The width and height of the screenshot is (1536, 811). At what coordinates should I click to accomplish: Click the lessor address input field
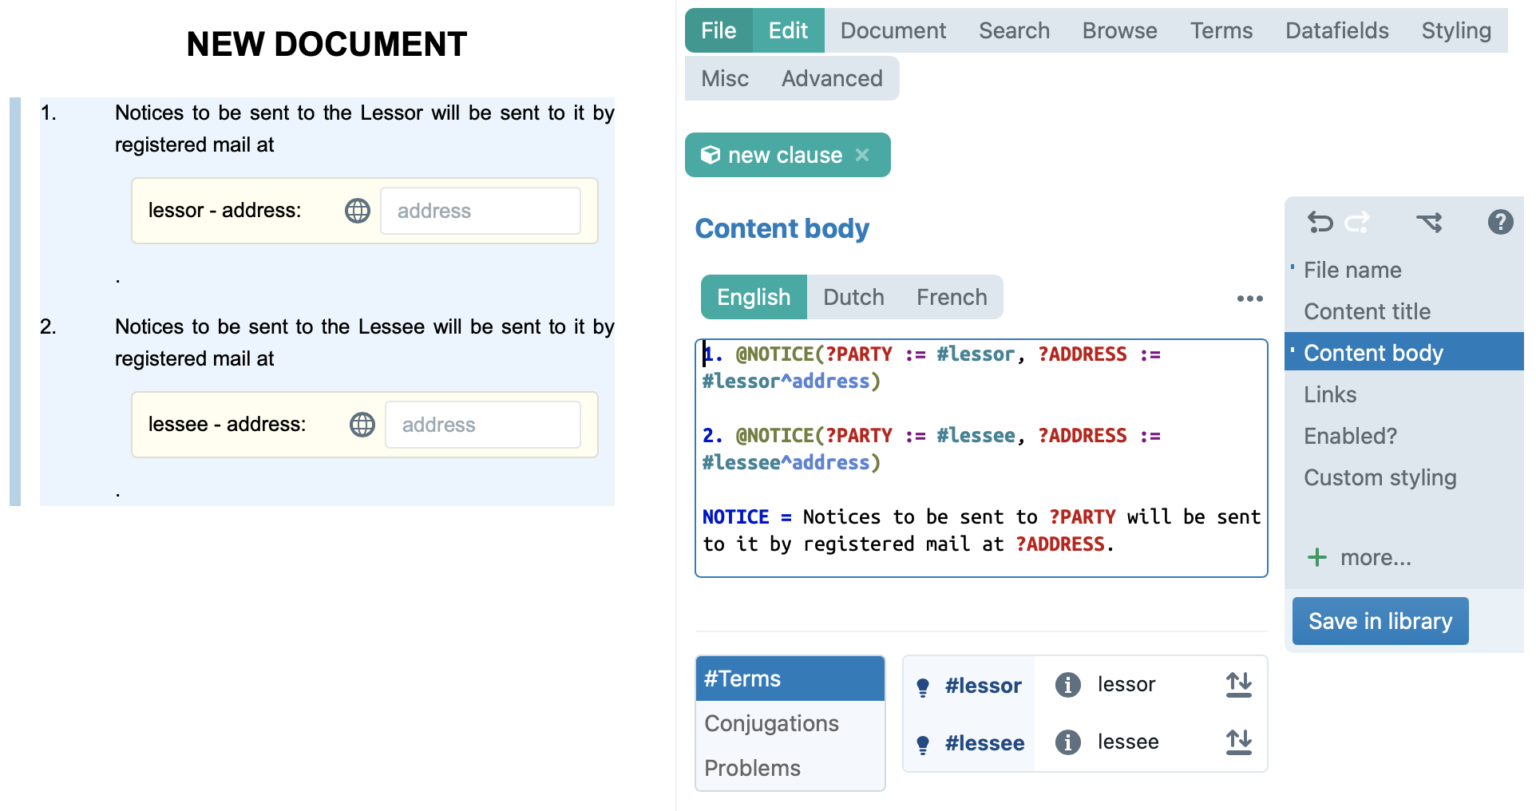480,211
